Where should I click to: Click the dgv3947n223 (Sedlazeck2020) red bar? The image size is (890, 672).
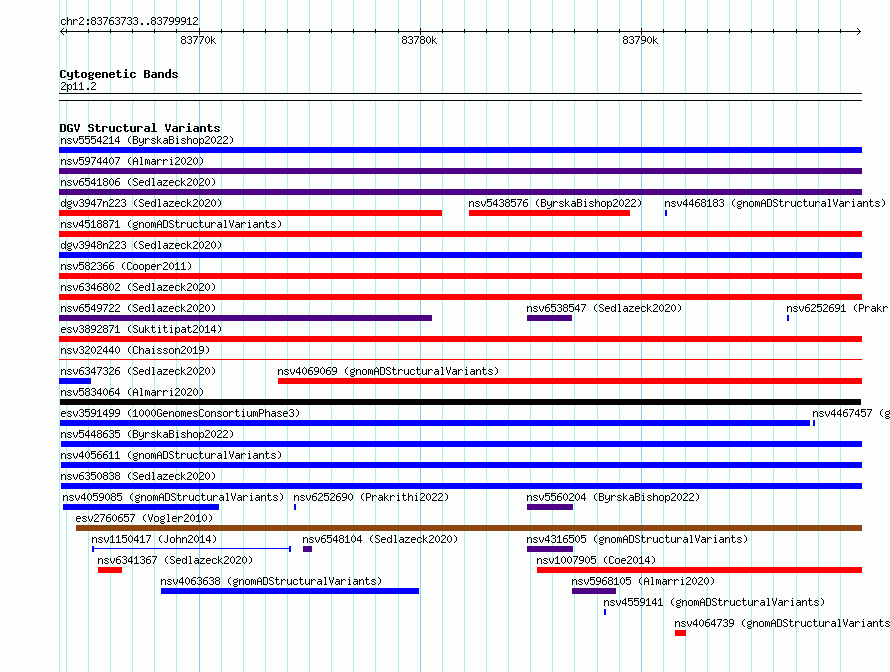[250, 213]
